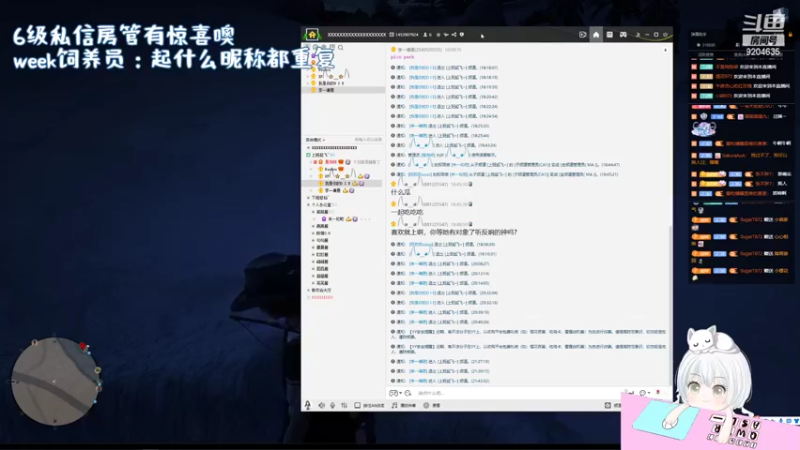Select the red XXXX entry at tree bottom
Image resolution: width=800 pixels, height=450 pixels.
click(322, 297)
